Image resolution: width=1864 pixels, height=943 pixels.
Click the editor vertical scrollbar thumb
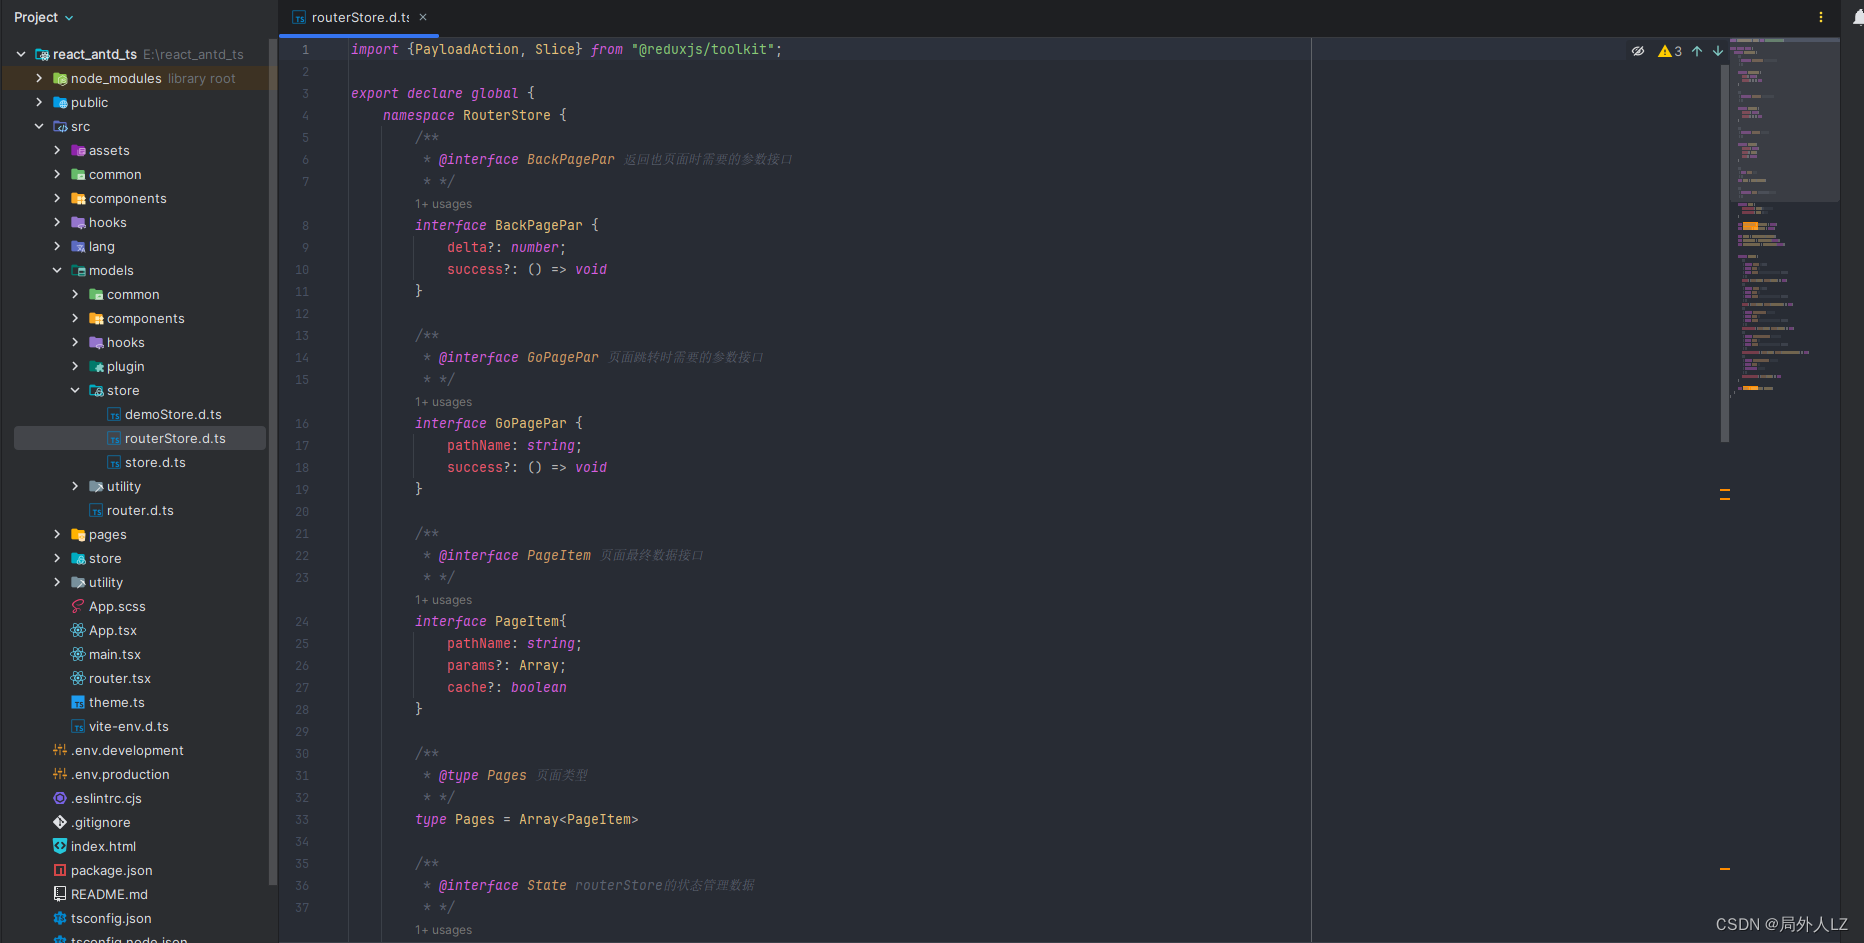click(x=1724, y=253)
